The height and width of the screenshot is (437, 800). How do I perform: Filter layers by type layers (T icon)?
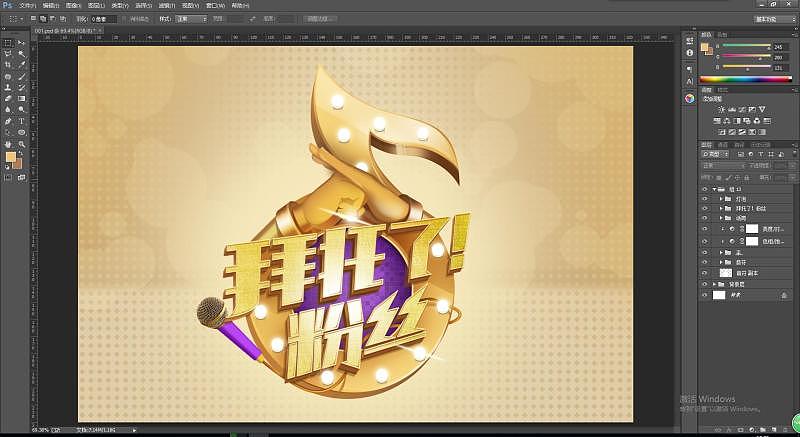click(x=761, y=155)
